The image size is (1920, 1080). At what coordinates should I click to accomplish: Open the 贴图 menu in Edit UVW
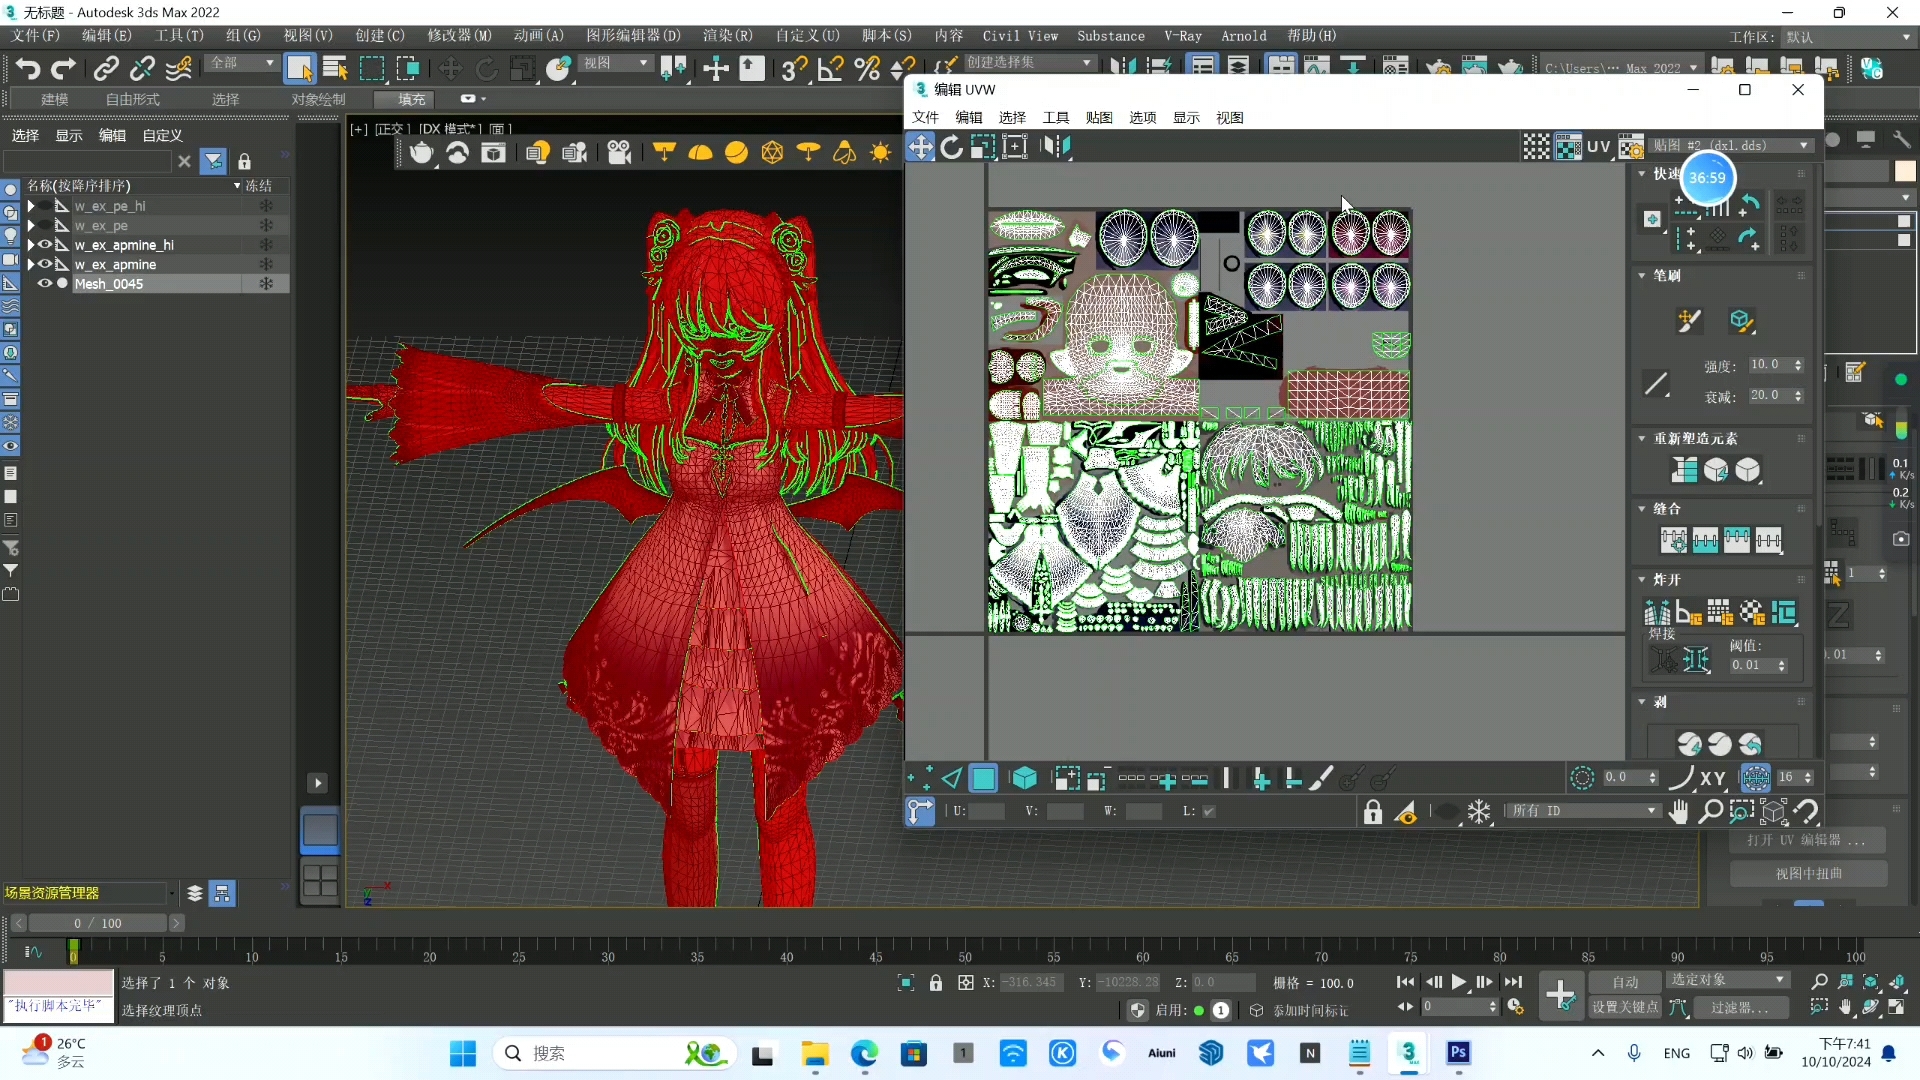coord(1099,118)
